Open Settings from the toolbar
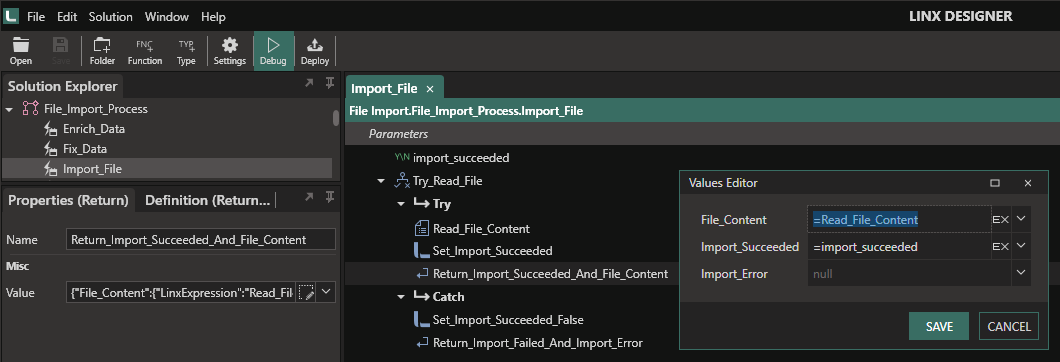This screenshot has width=1060, height=362. (x=230, y=51)
